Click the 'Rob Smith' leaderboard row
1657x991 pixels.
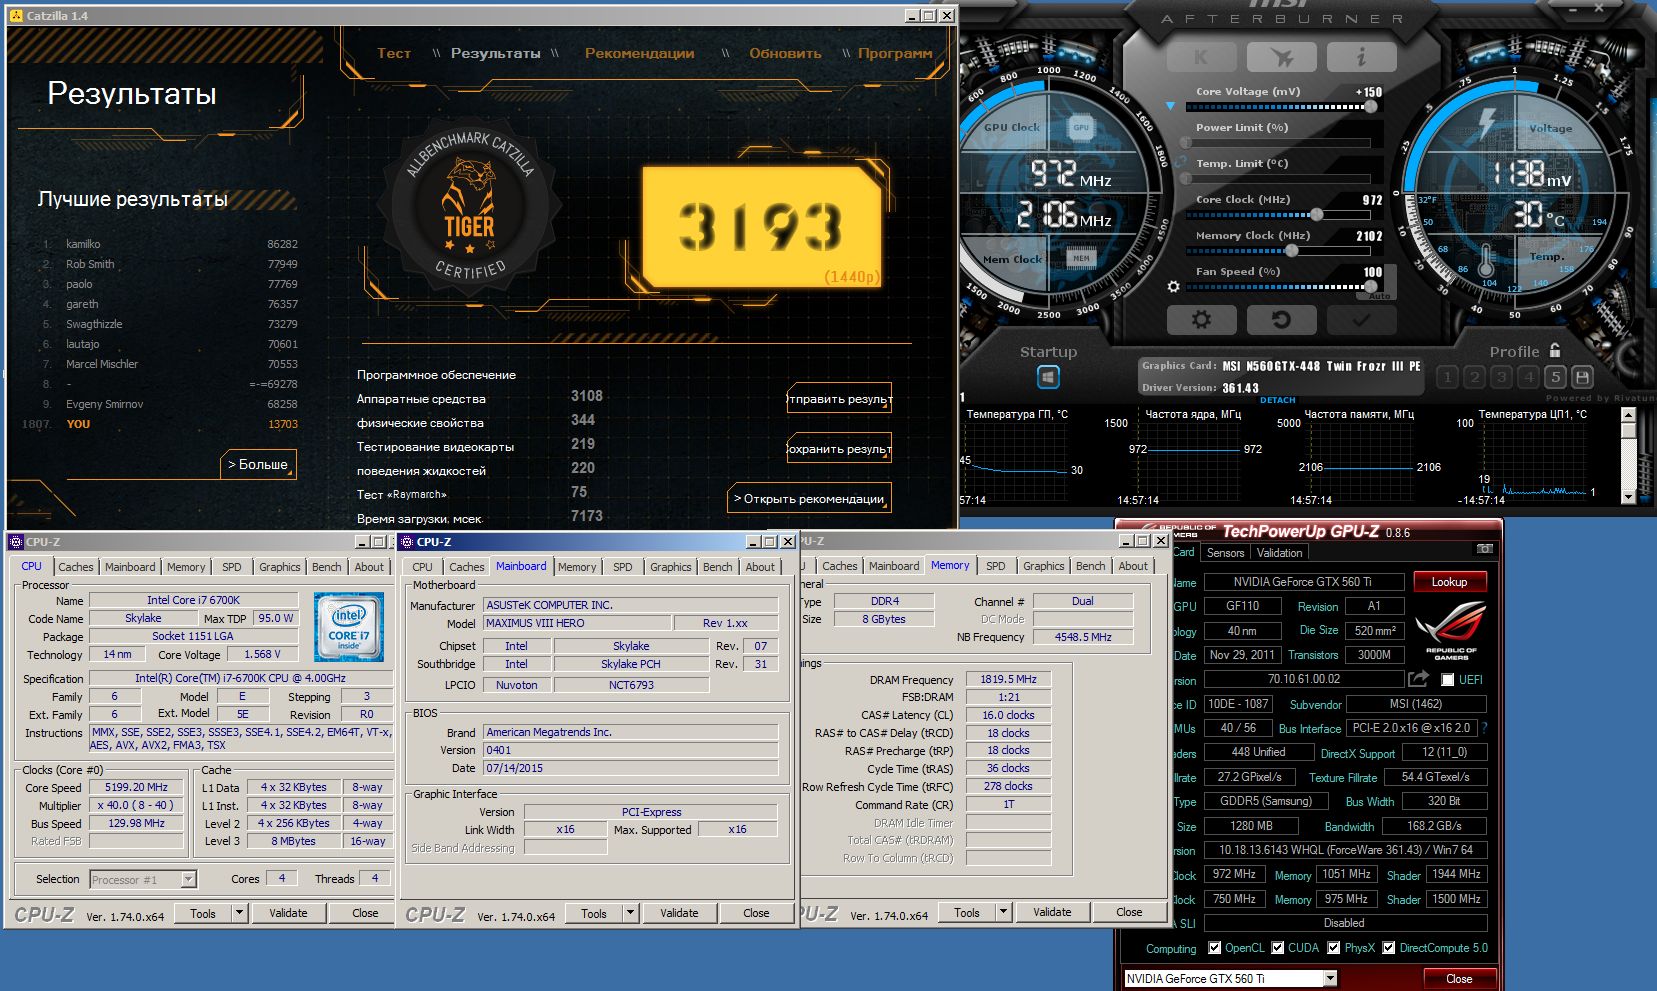click(170, 264)
